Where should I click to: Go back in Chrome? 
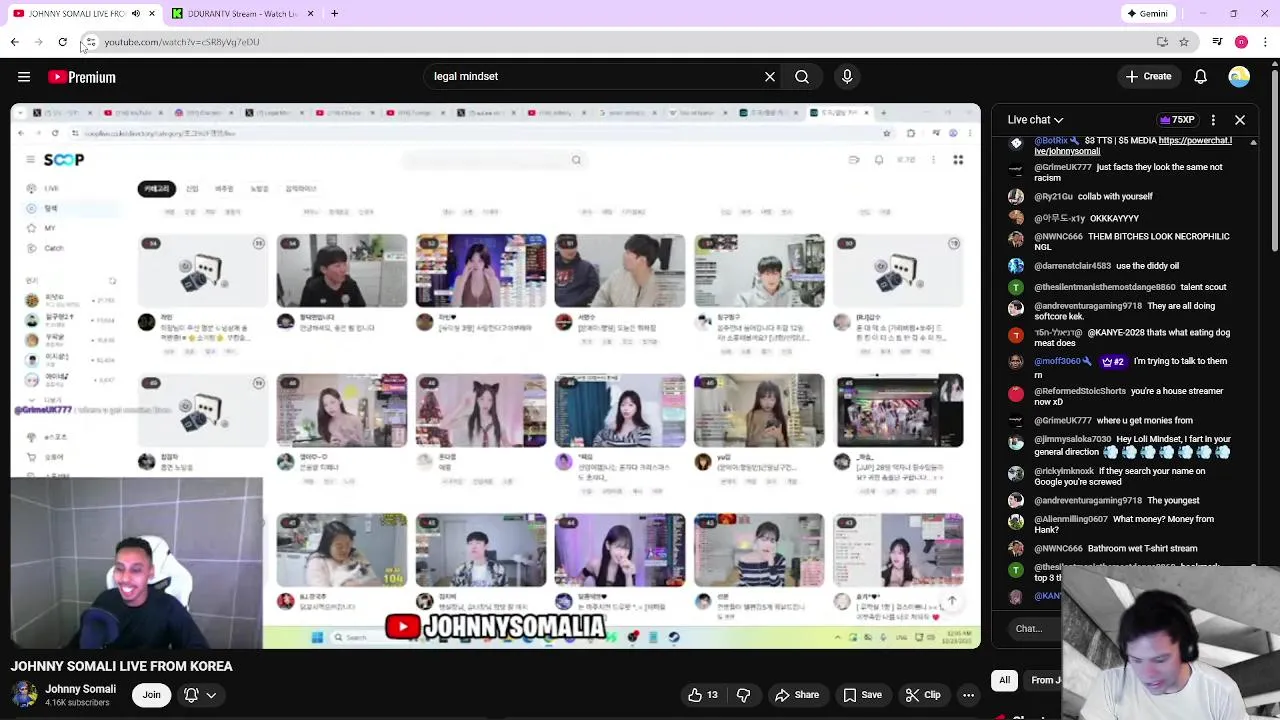point(14,42)
